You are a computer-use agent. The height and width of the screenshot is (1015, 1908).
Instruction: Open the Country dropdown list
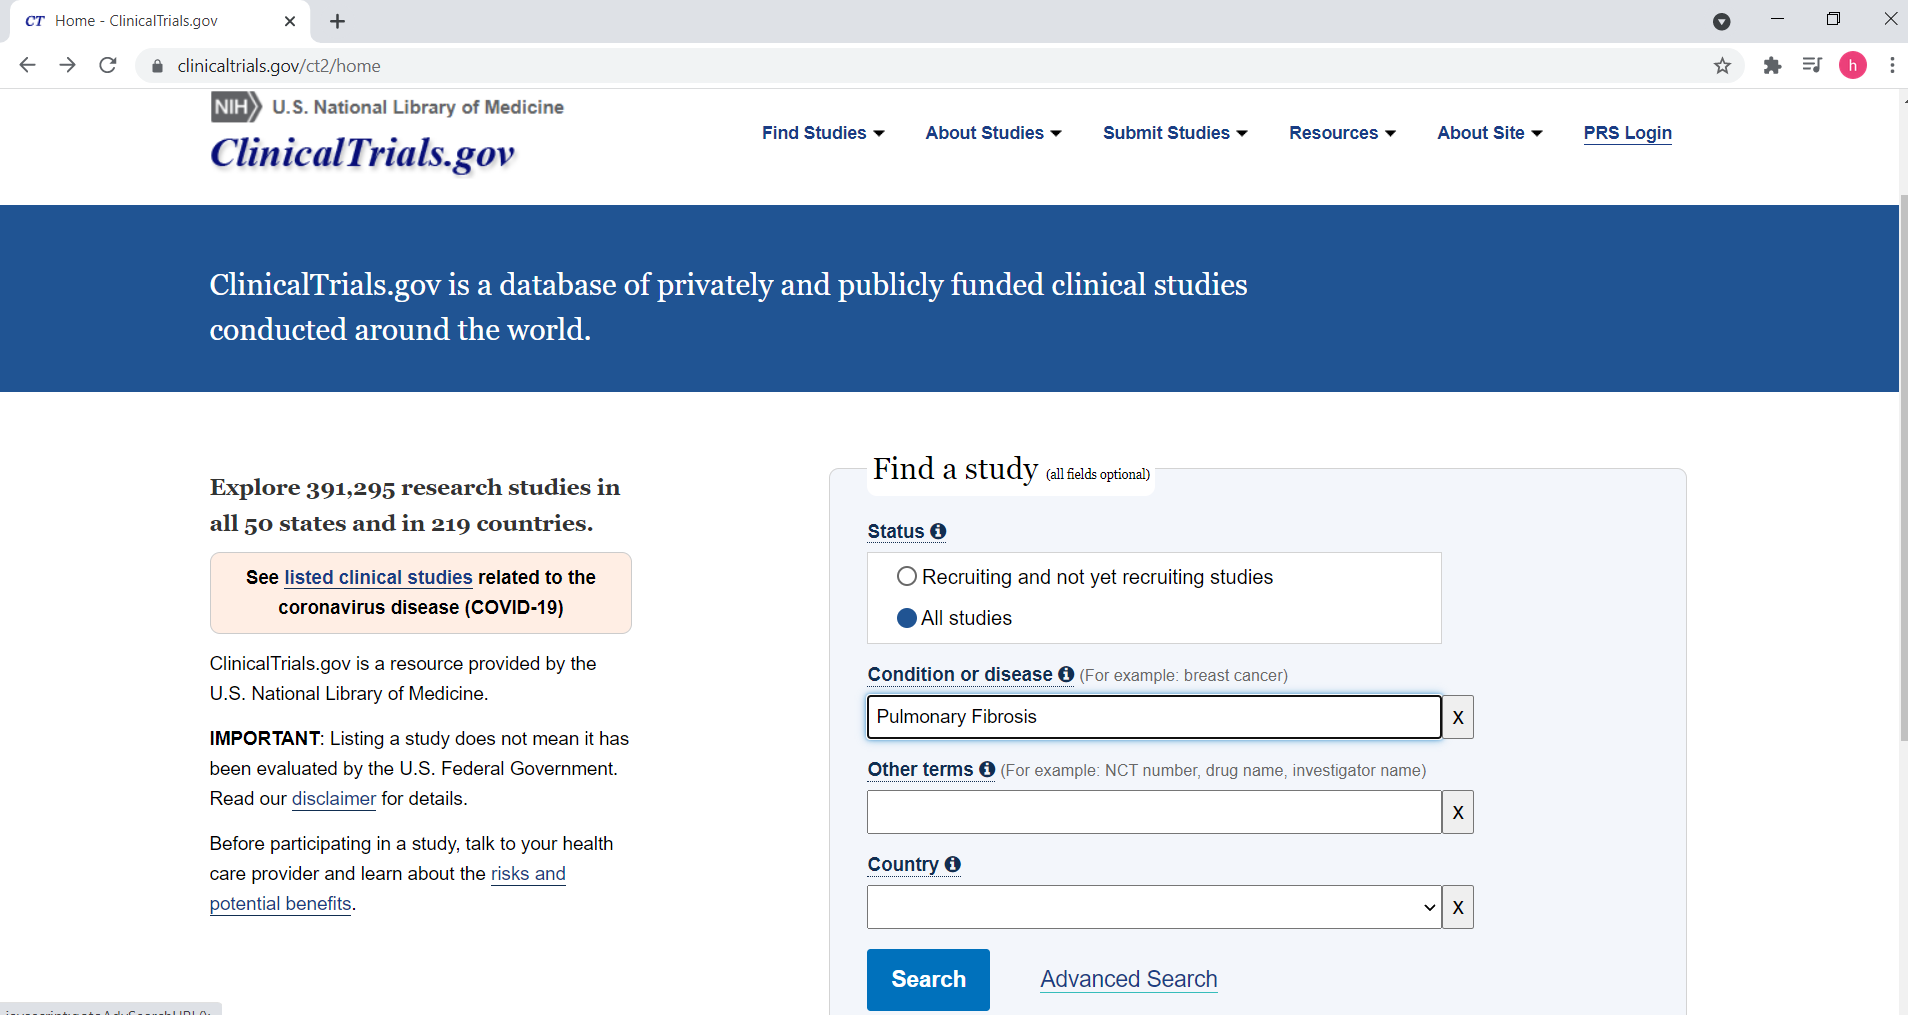1154,907
